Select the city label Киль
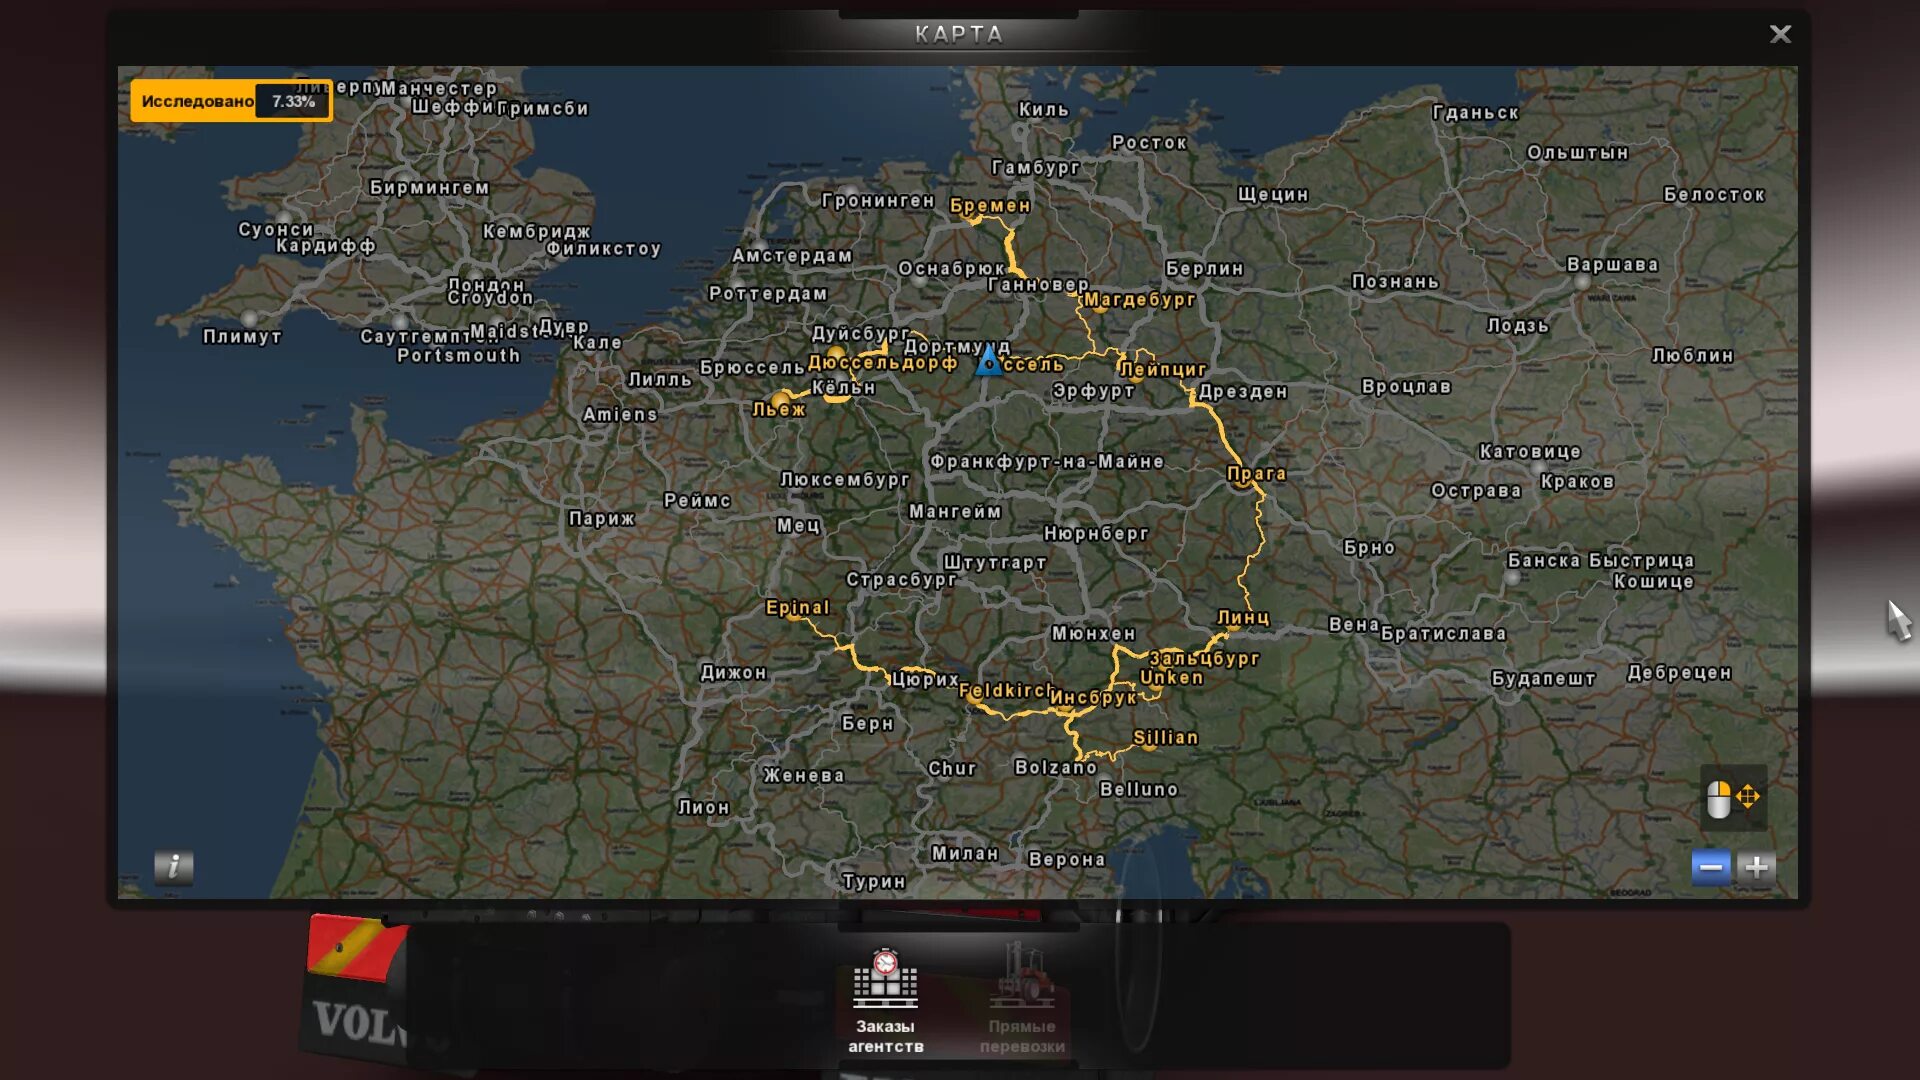The width and height of the screenshot is (1920, 1080). pyautogui.click(x=1043, y=110)
